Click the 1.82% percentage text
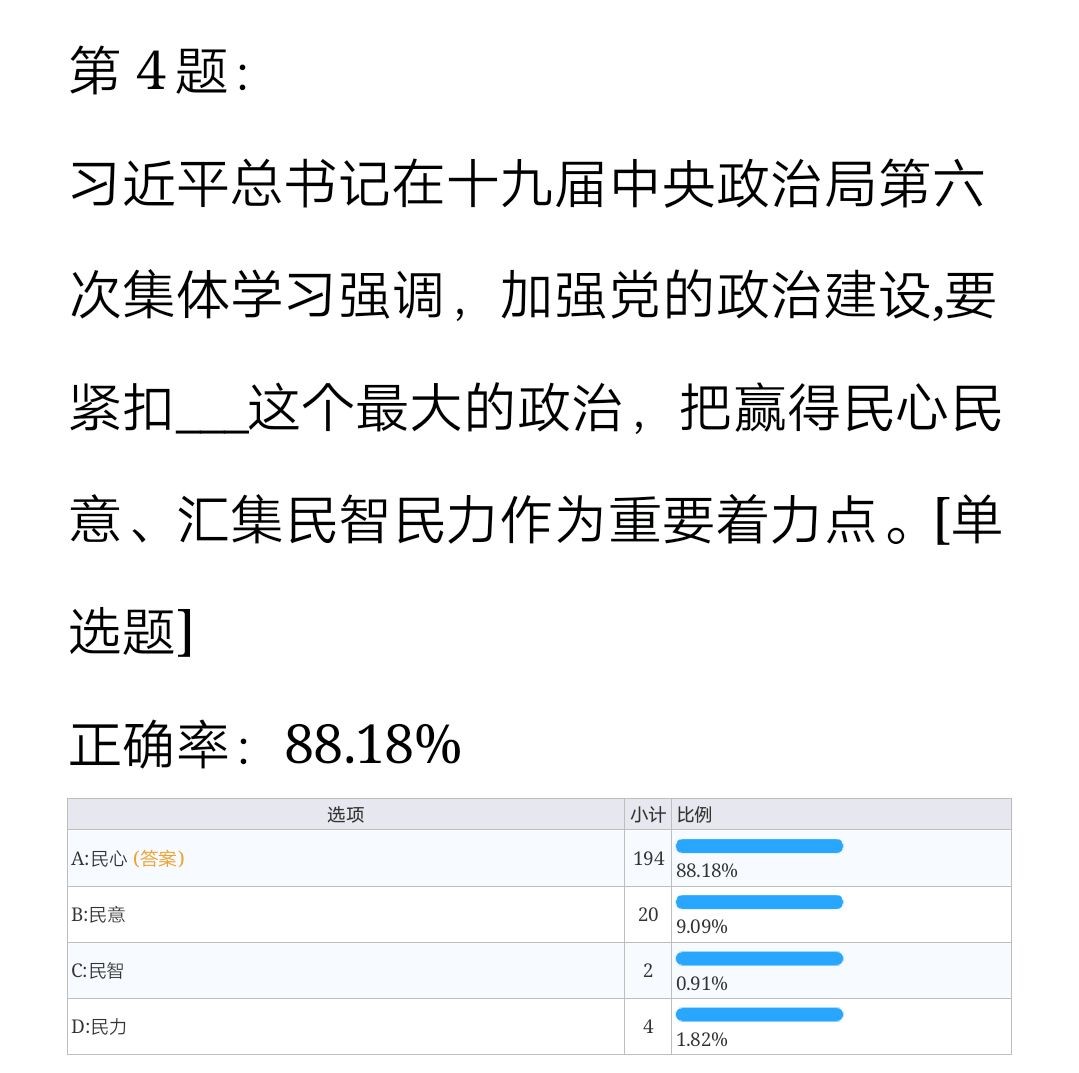Image resolution: width=1079 pixels, height=1073 pixels. coord(702,1039)
